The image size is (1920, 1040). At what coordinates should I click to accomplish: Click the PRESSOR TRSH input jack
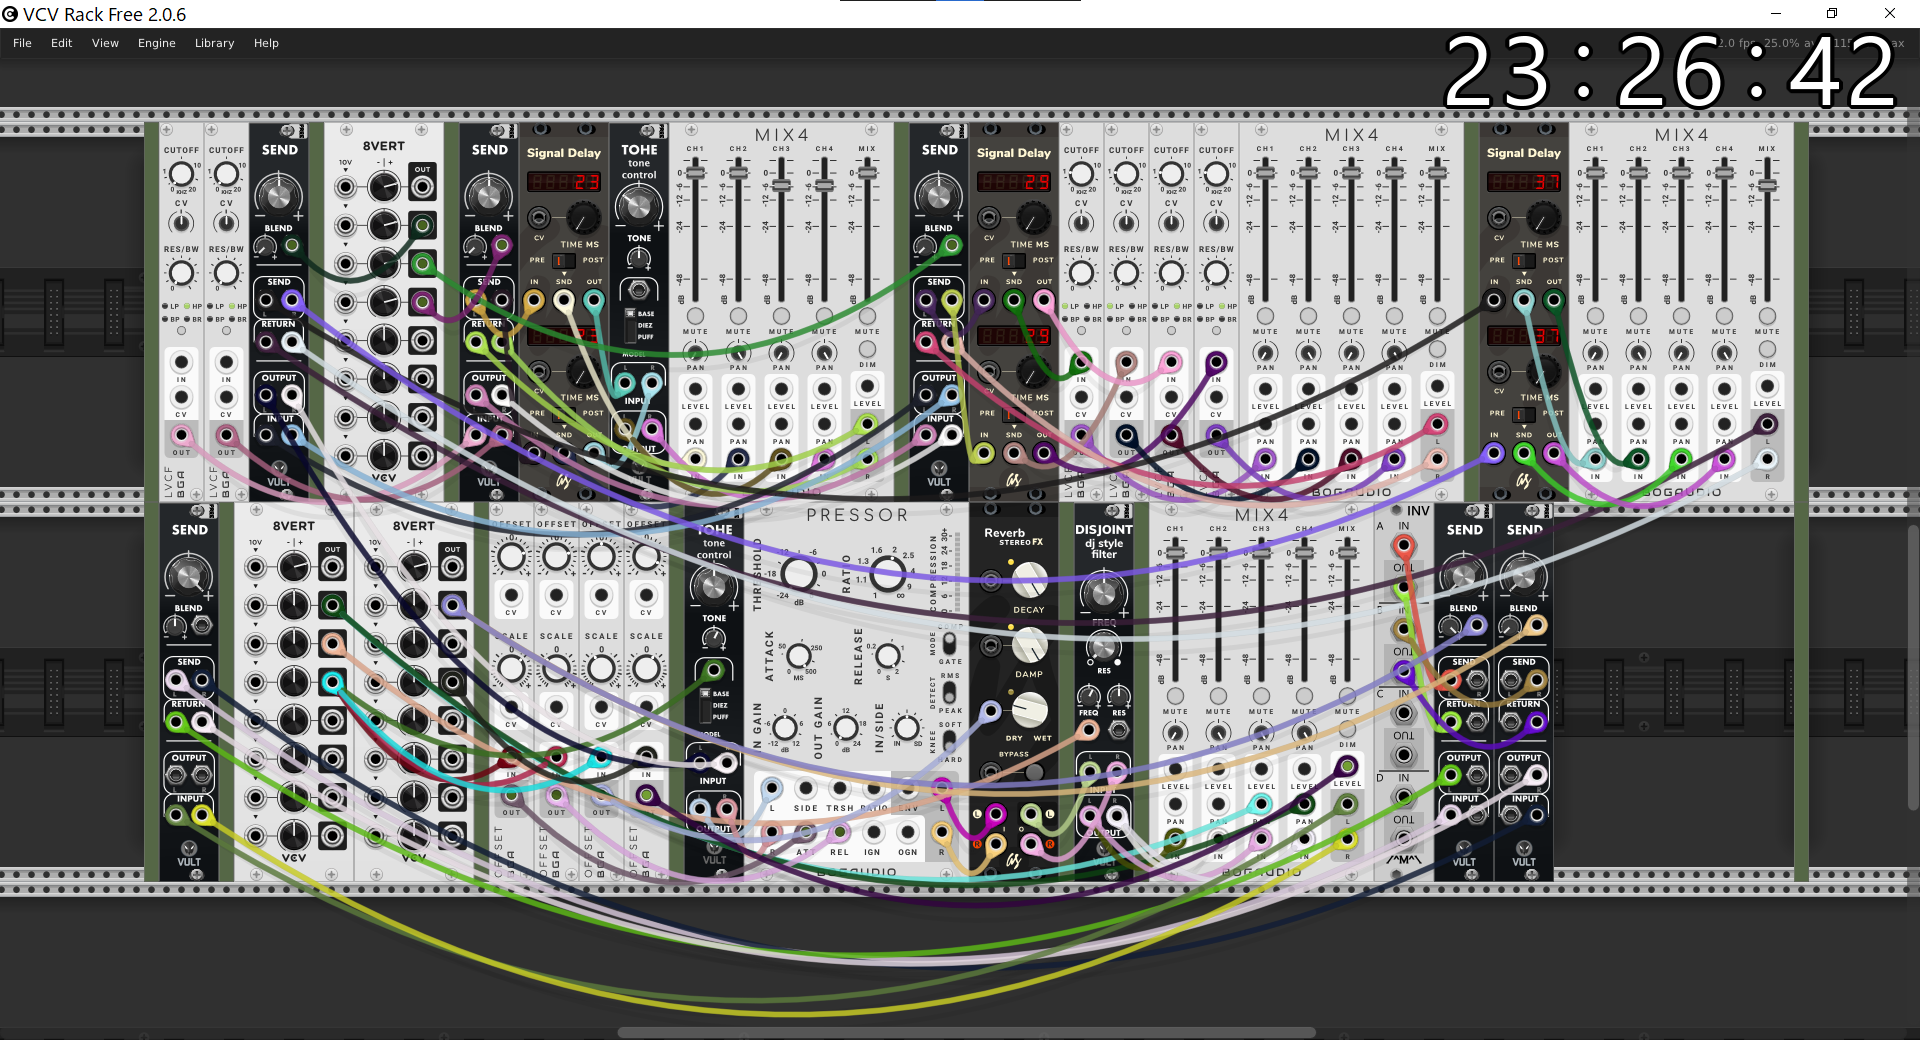click(x=840, y=790)
